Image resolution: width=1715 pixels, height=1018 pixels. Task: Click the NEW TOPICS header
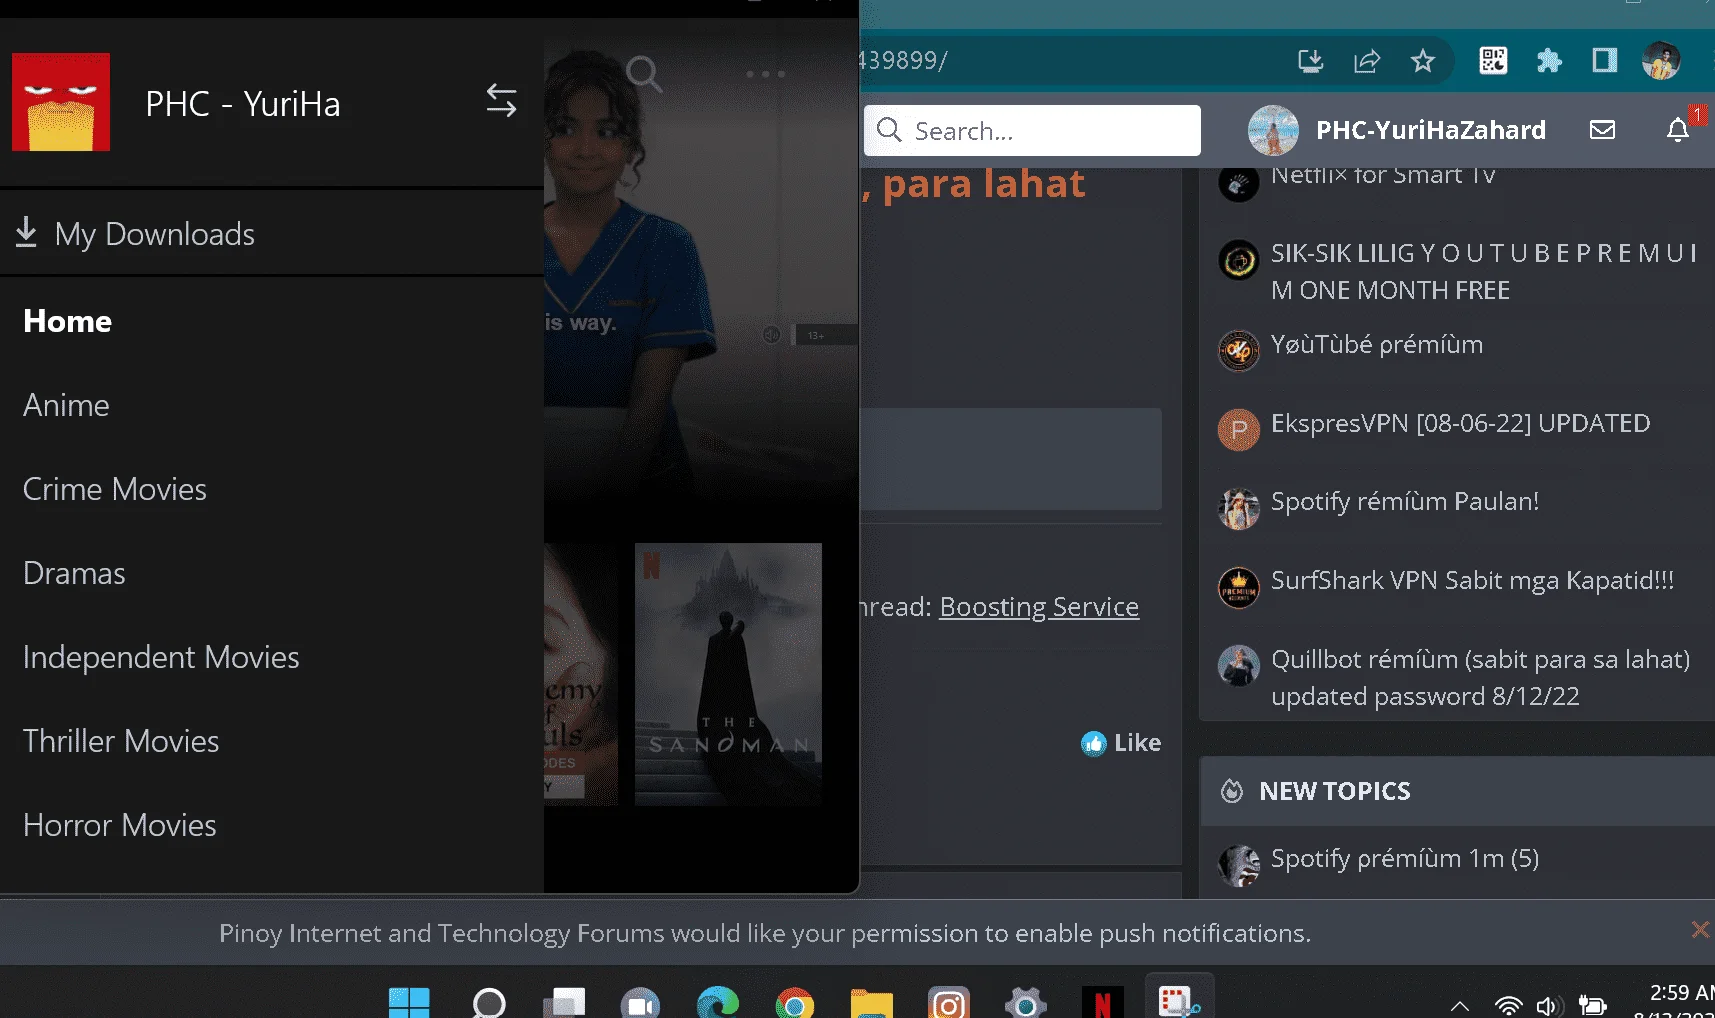(x=1334, y=791)
